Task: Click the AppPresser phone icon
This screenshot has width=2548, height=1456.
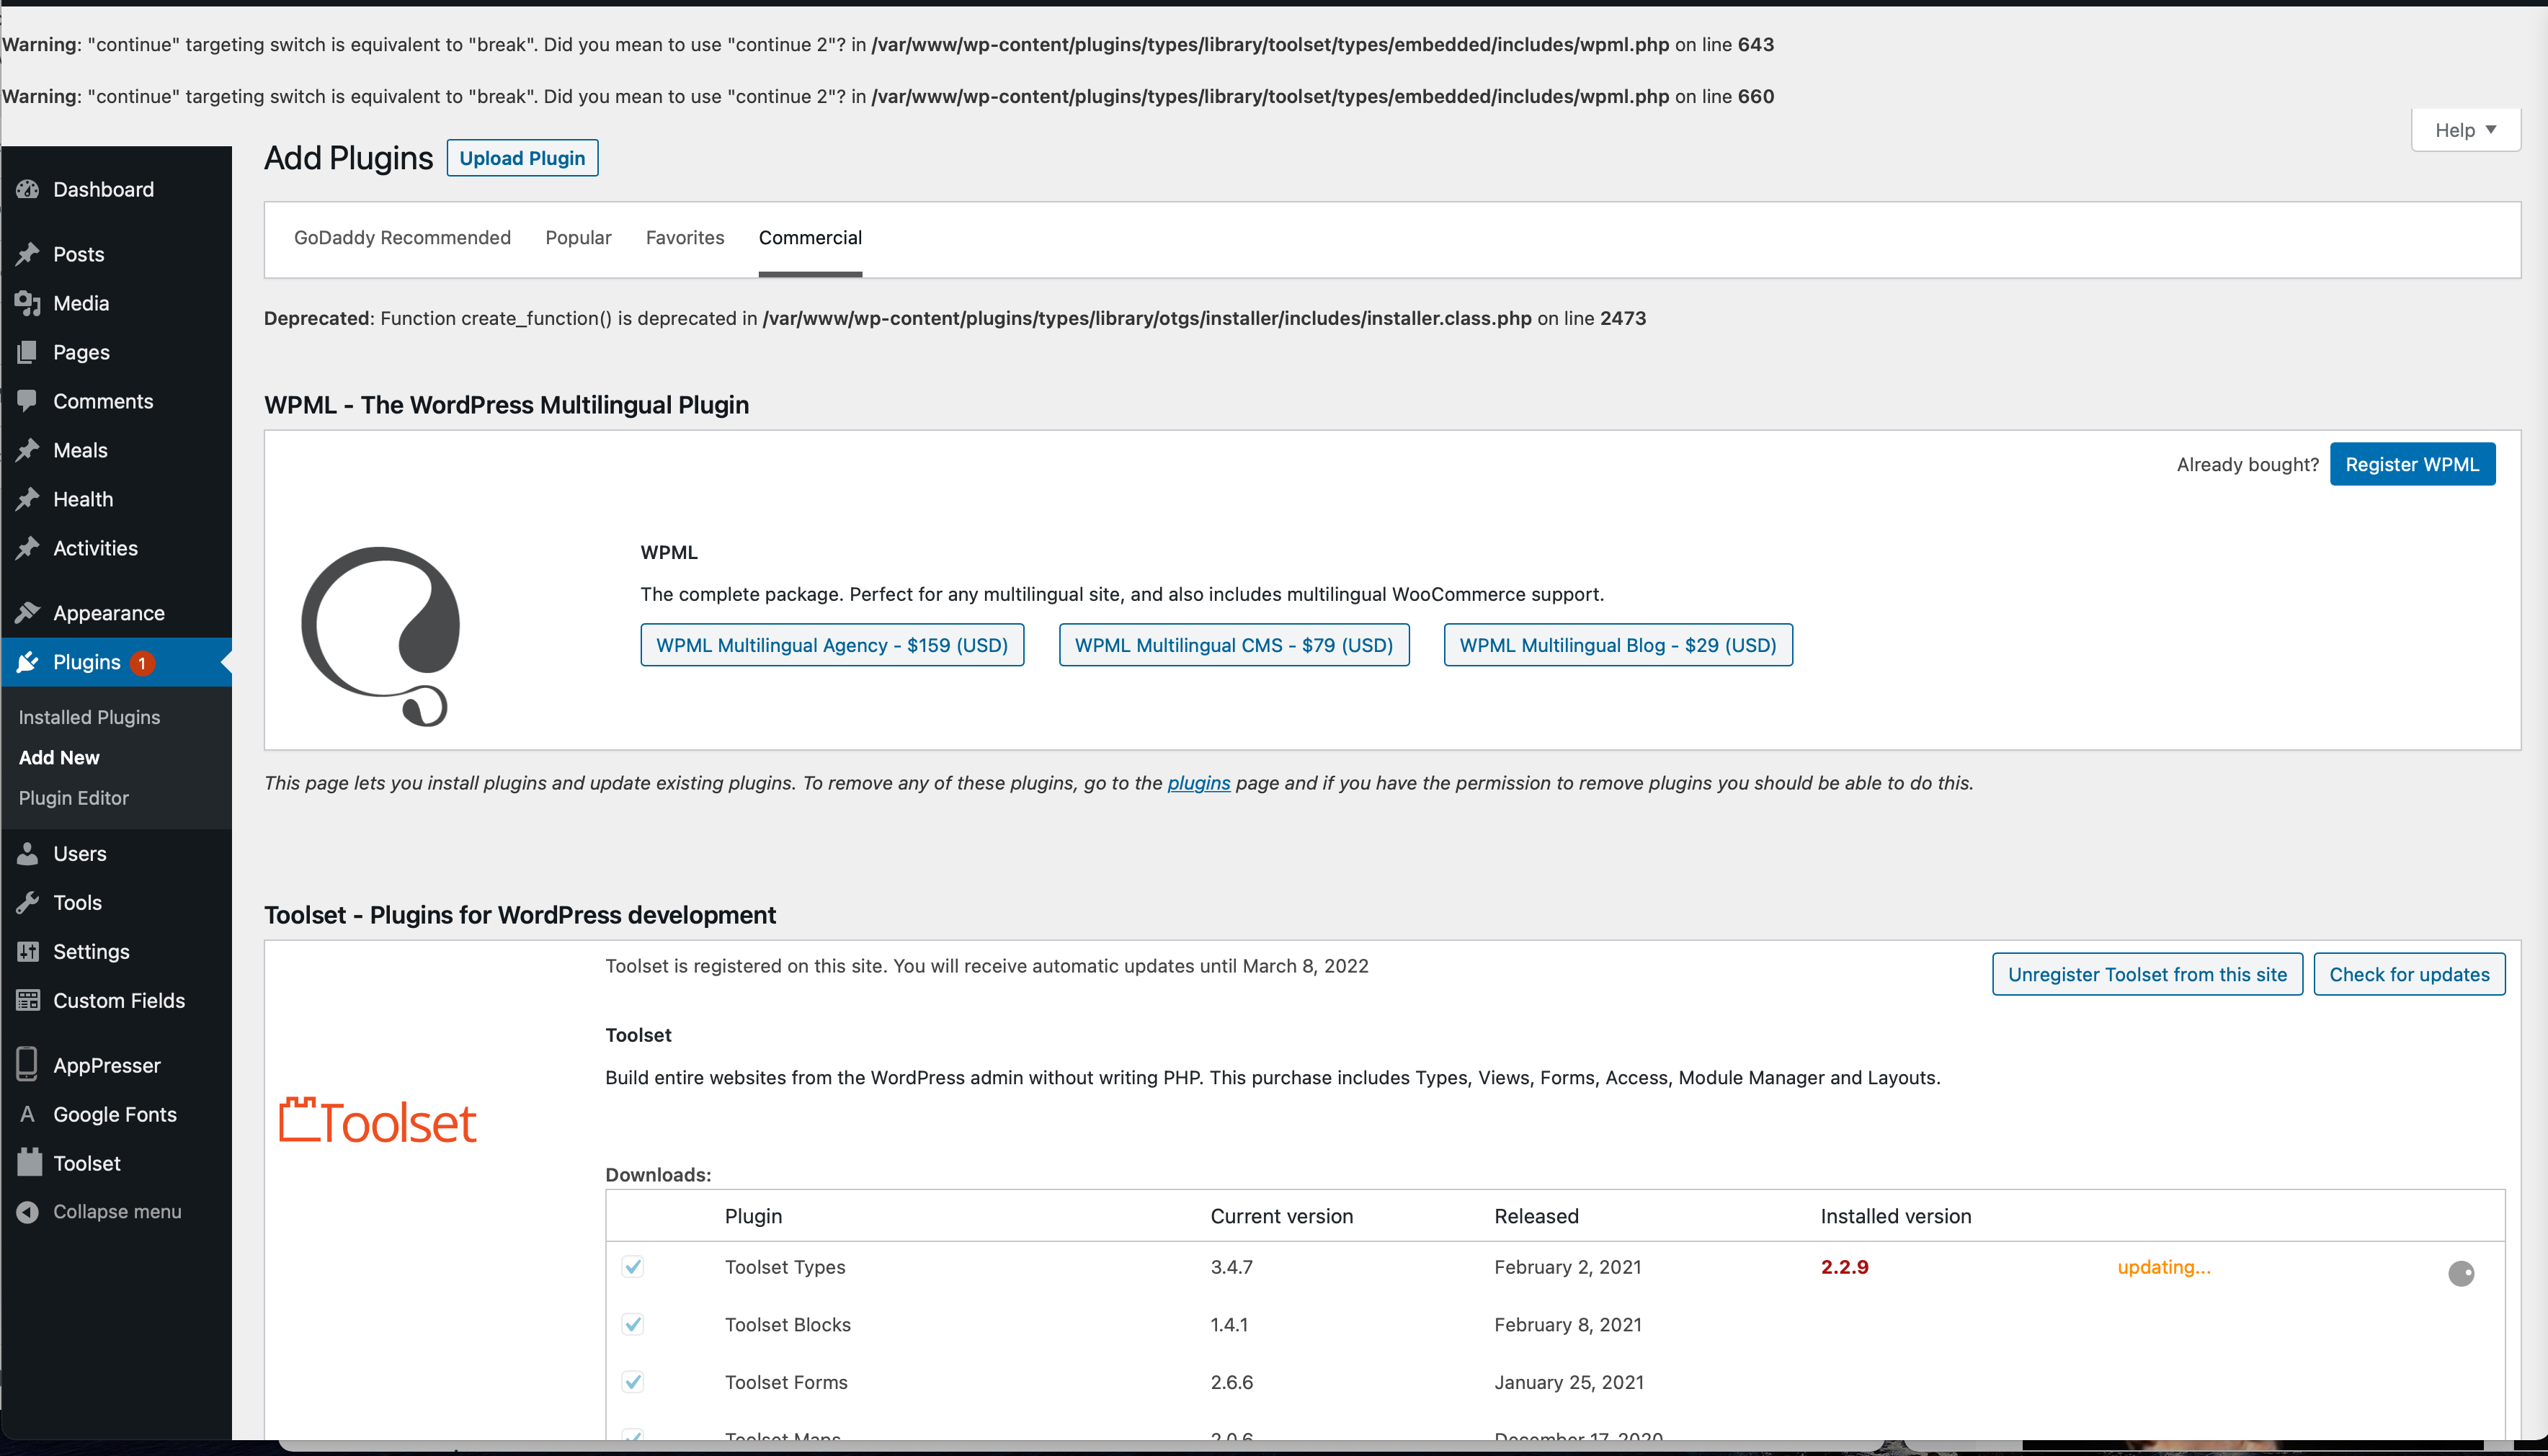Action: pos(27,1064)
